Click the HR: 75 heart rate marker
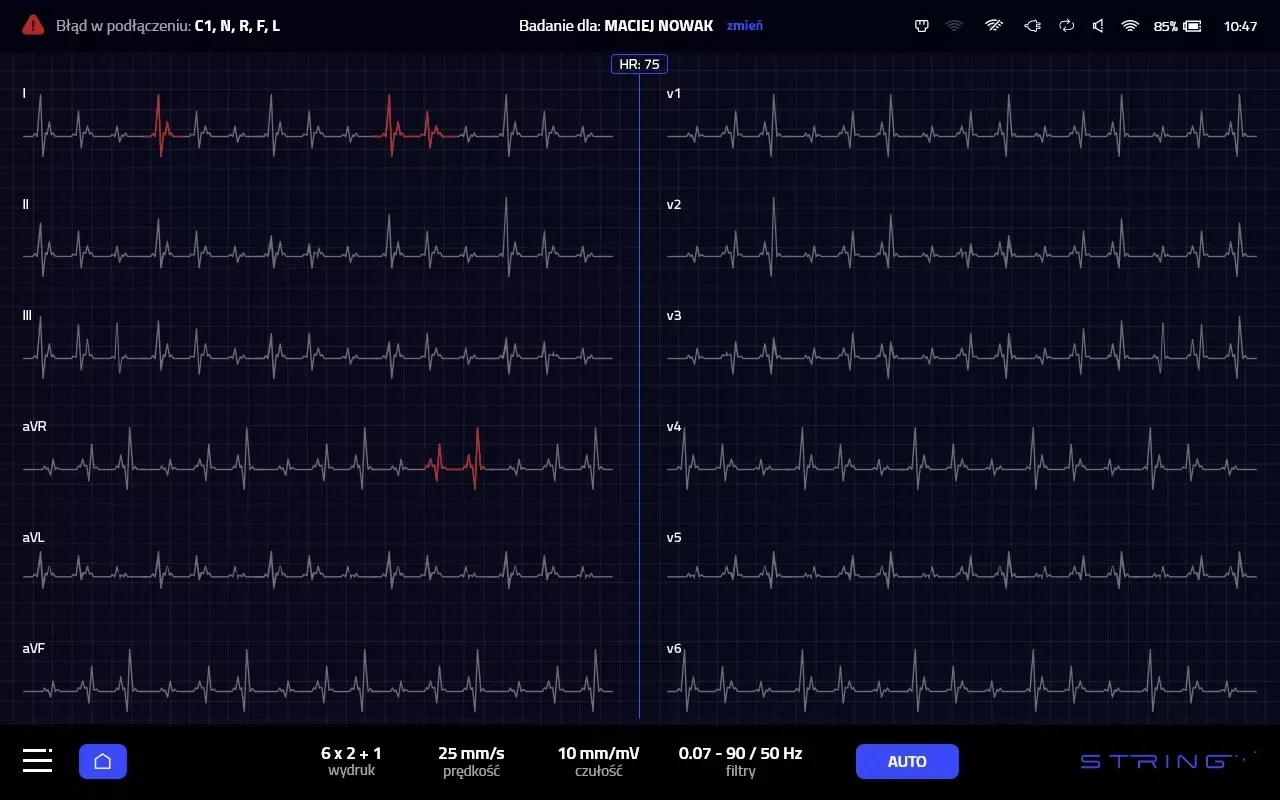 639,63
